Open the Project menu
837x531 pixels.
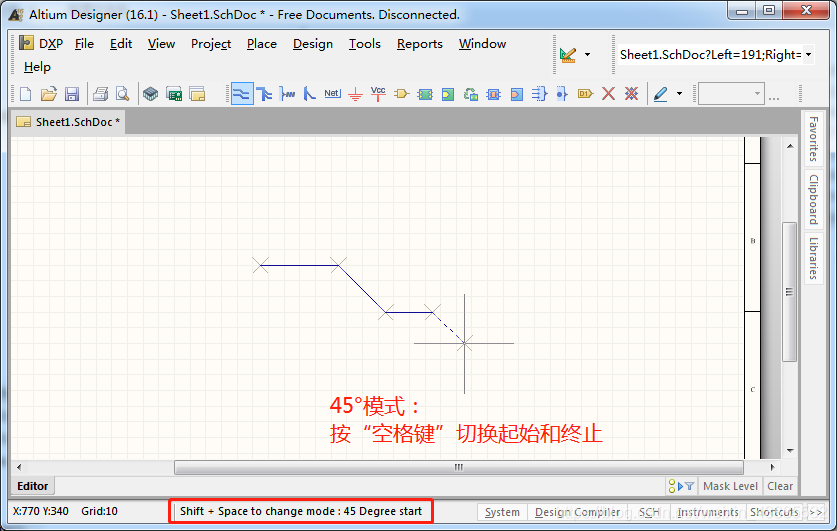pos(211,44)
